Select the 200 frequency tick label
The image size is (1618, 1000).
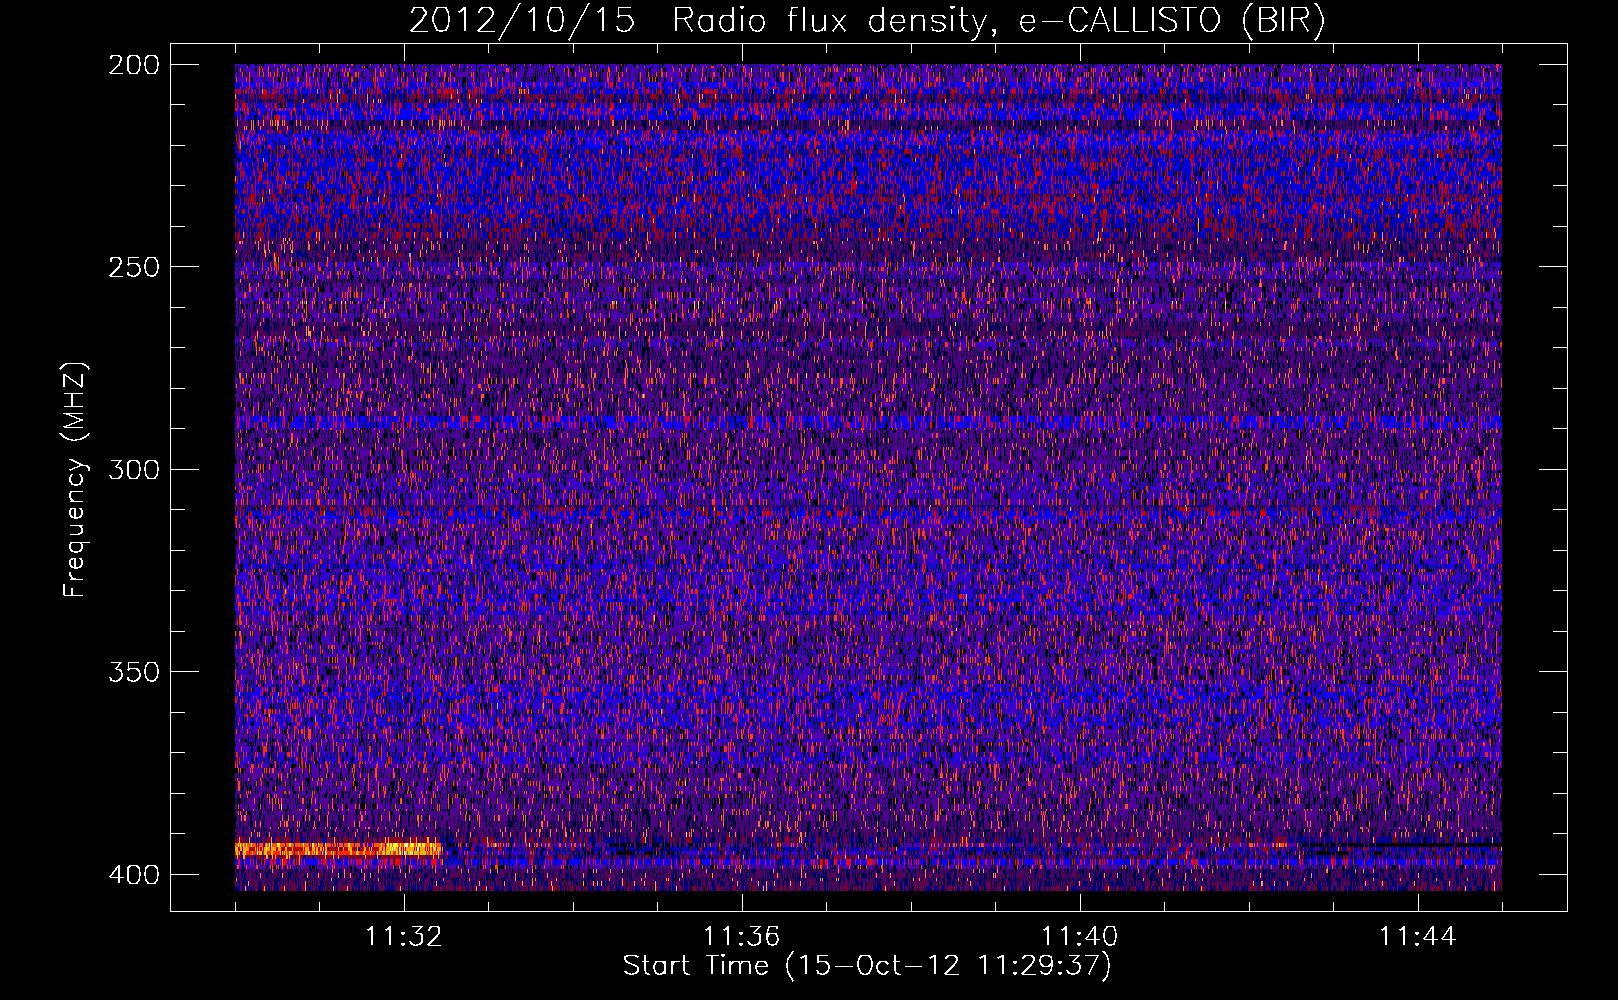pyautogui.click(x=133, y=65)
